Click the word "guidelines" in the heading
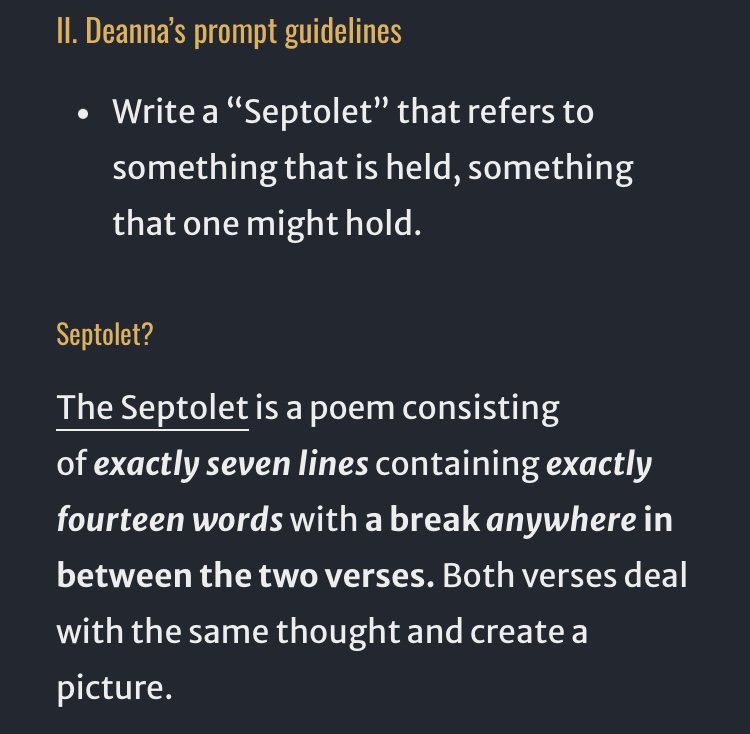Viewport: 750px width, 734px height. click(343, 31)
